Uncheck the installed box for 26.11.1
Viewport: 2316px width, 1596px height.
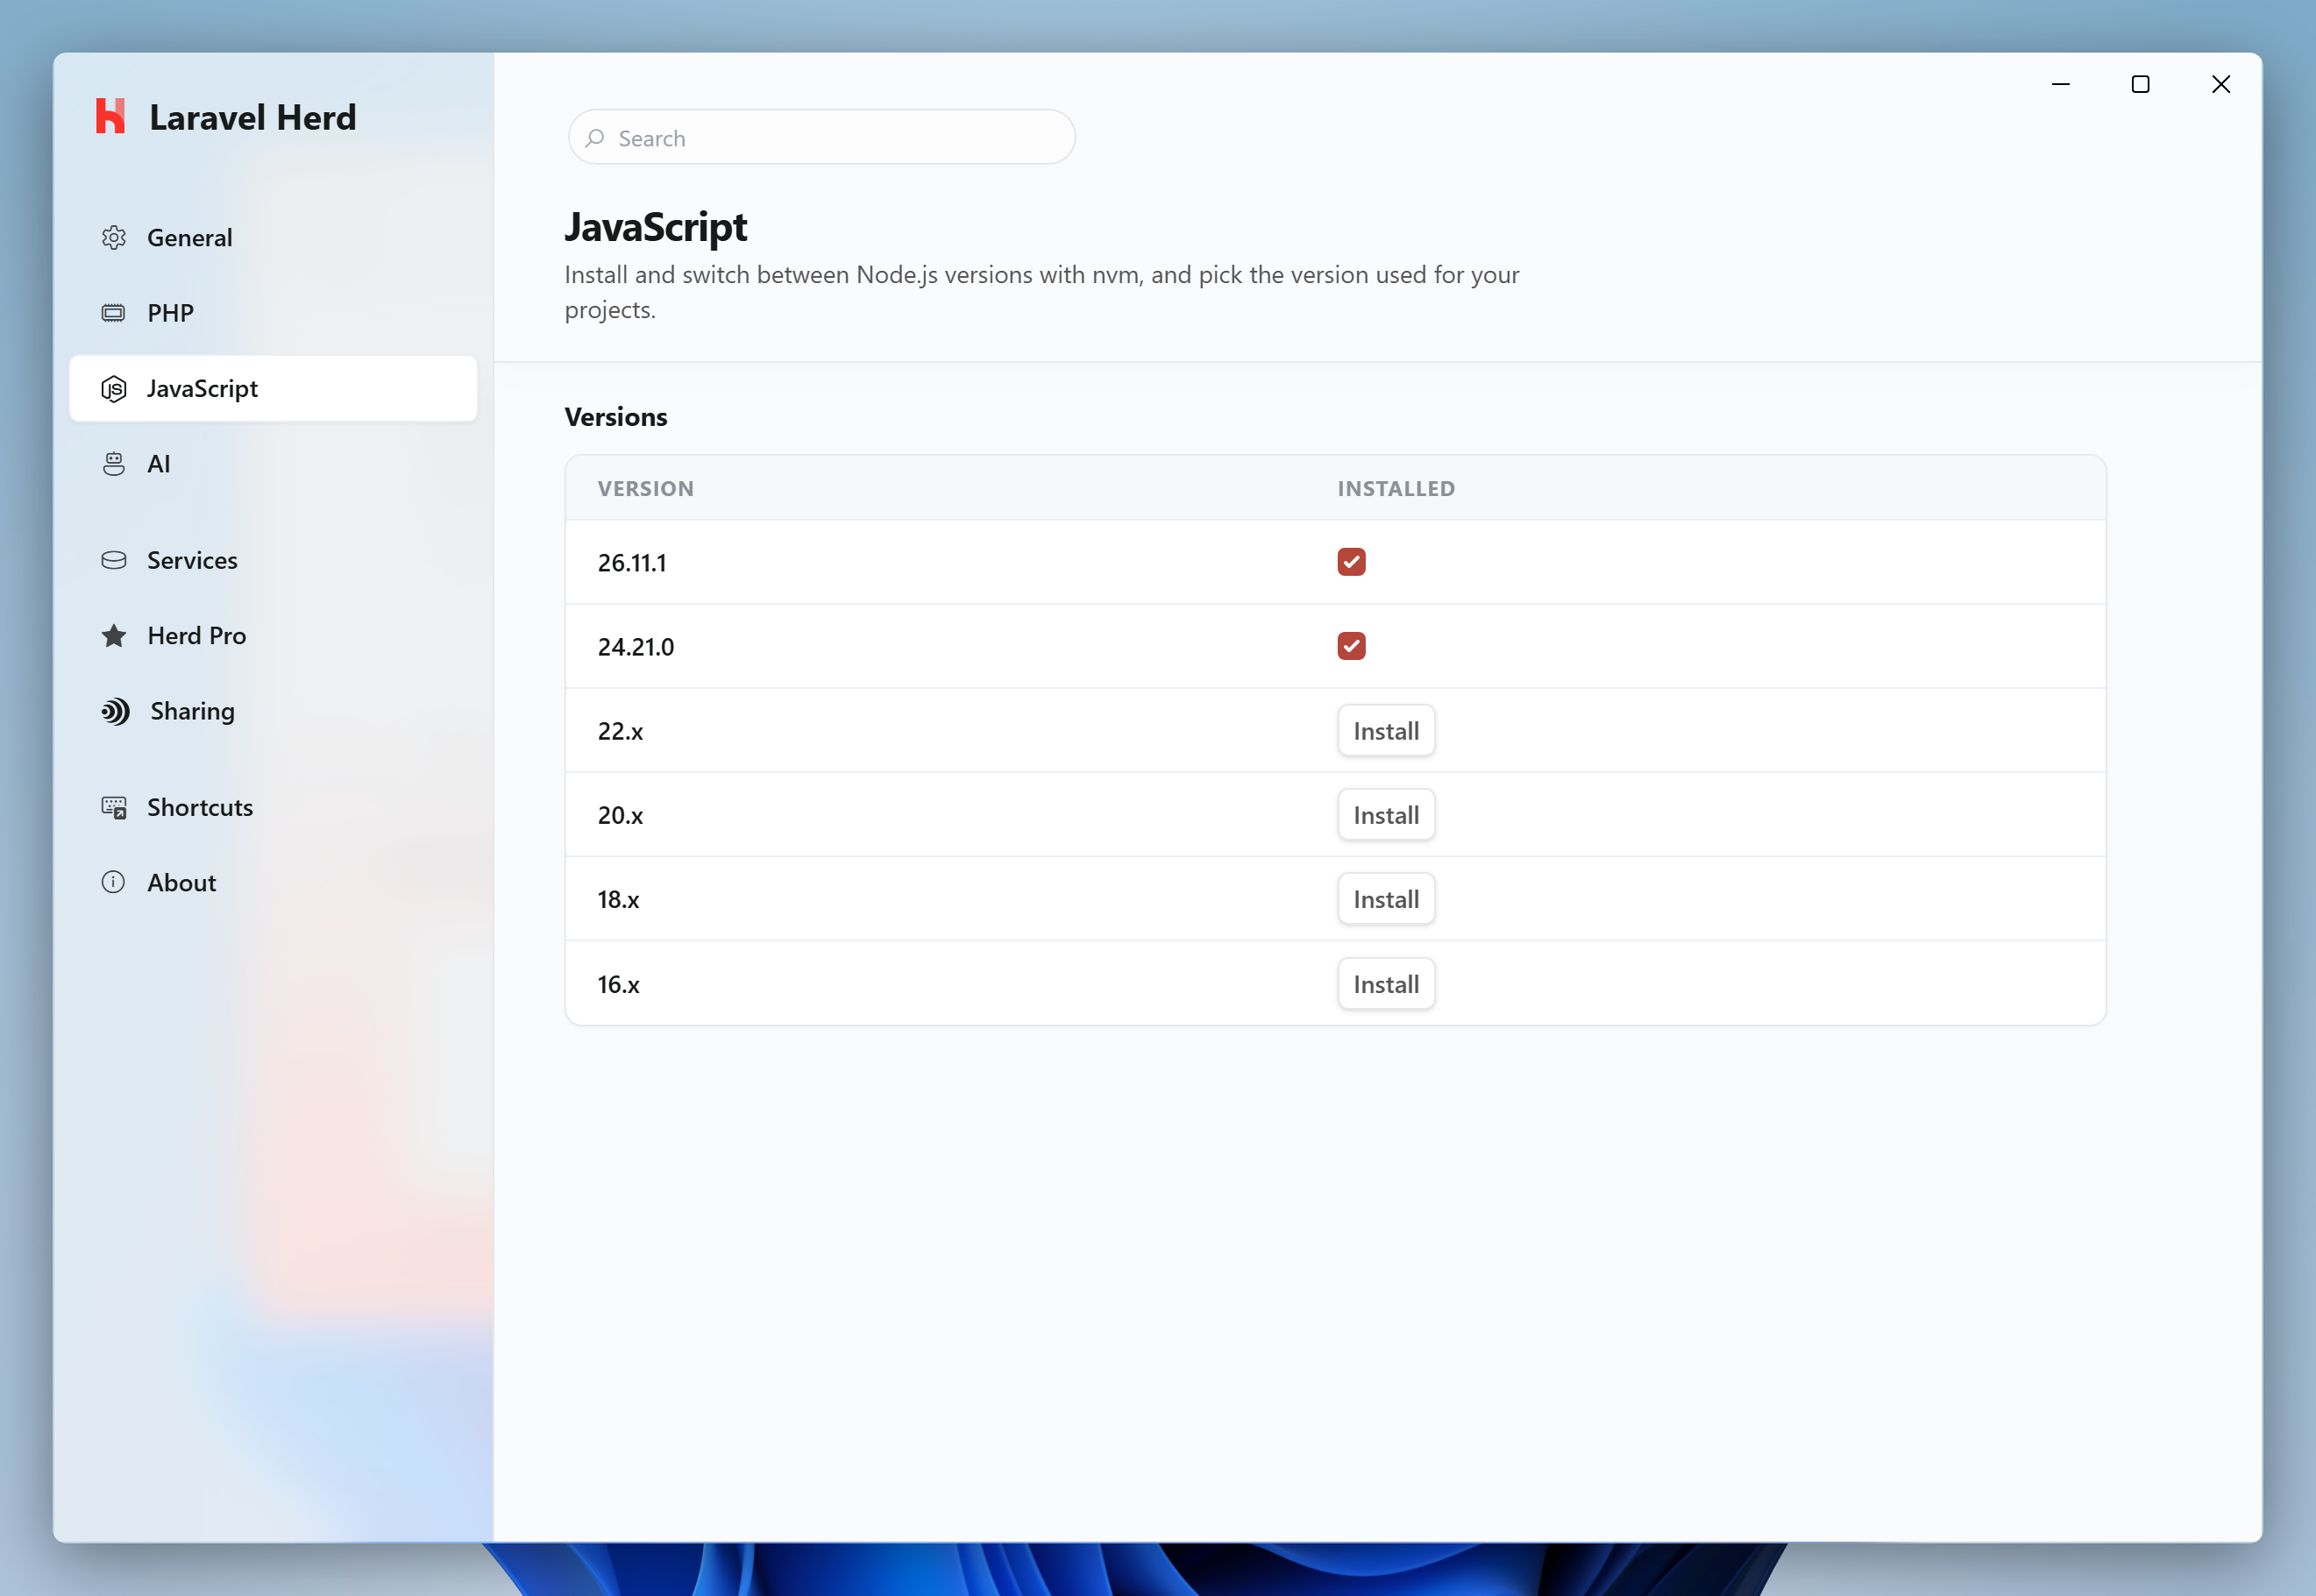point(1351,562)
